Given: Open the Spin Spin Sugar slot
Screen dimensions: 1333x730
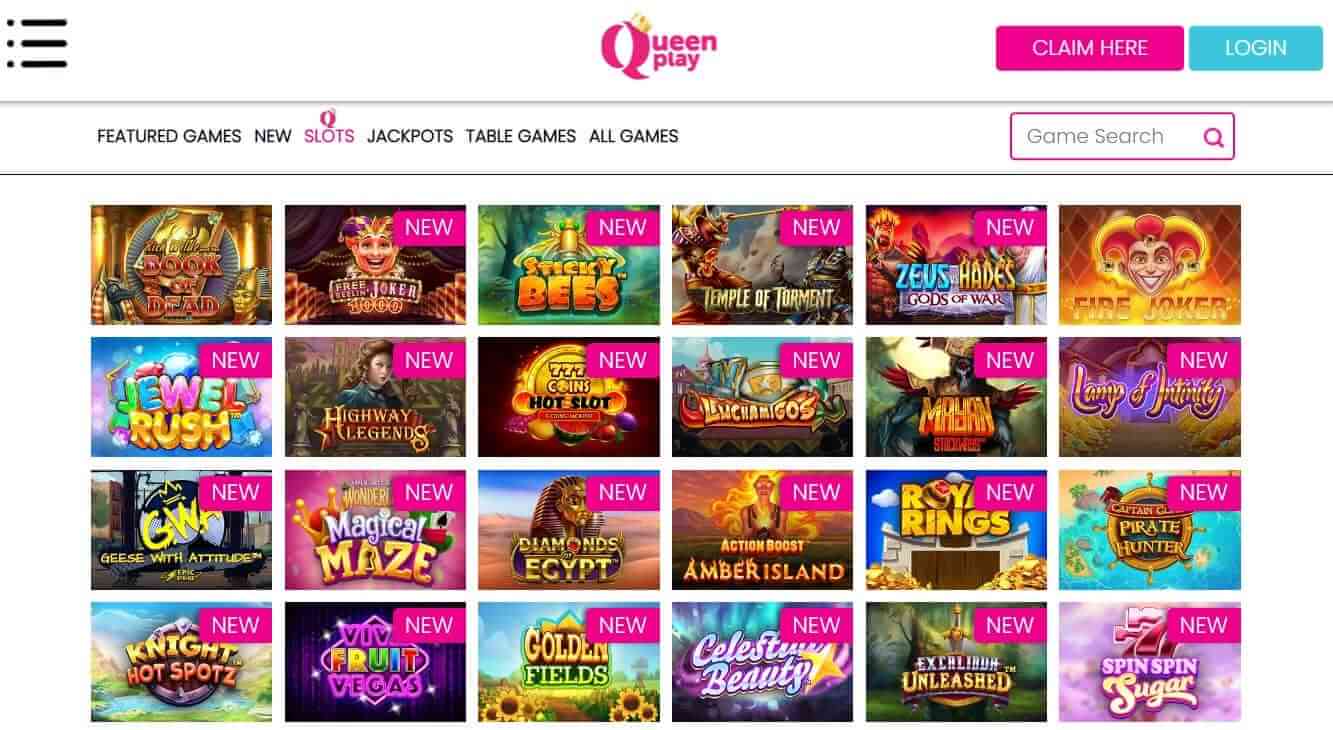Looking at the screenshot, I should 1149,662.
